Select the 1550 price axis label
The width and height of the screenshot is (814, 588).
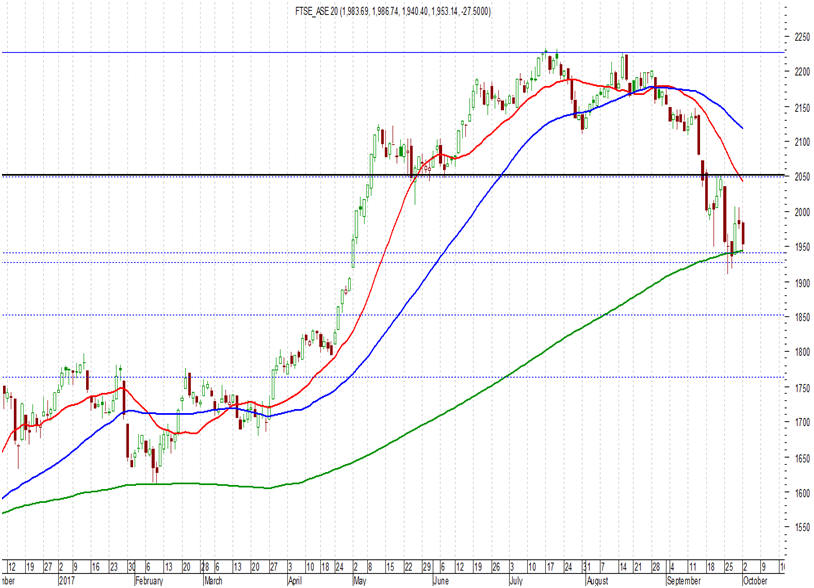pyautogui.click(x=802, y=527)
